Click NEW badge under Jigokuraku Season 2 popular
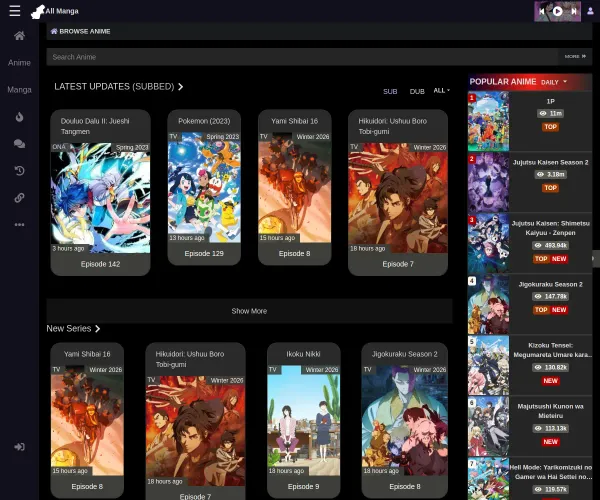The width and height of the screenshot is (600, 500). [559, 310]
